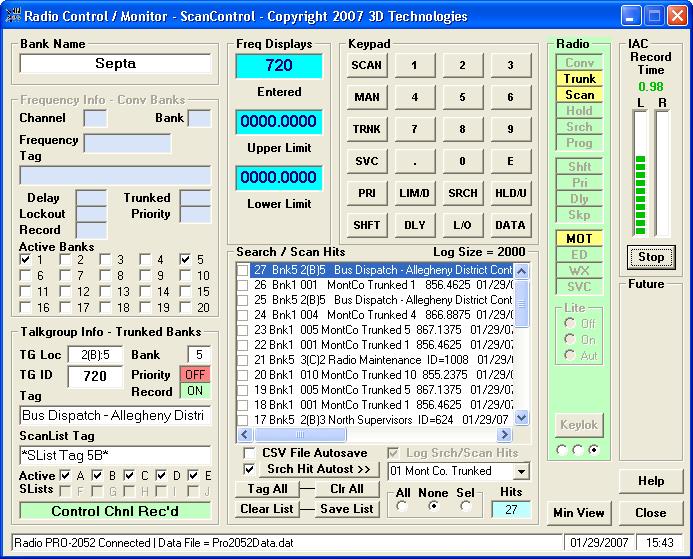Click the Entered frequency display 720
Image resolution: width=693 pixels, height=559 pixels.
coord(279,65)
